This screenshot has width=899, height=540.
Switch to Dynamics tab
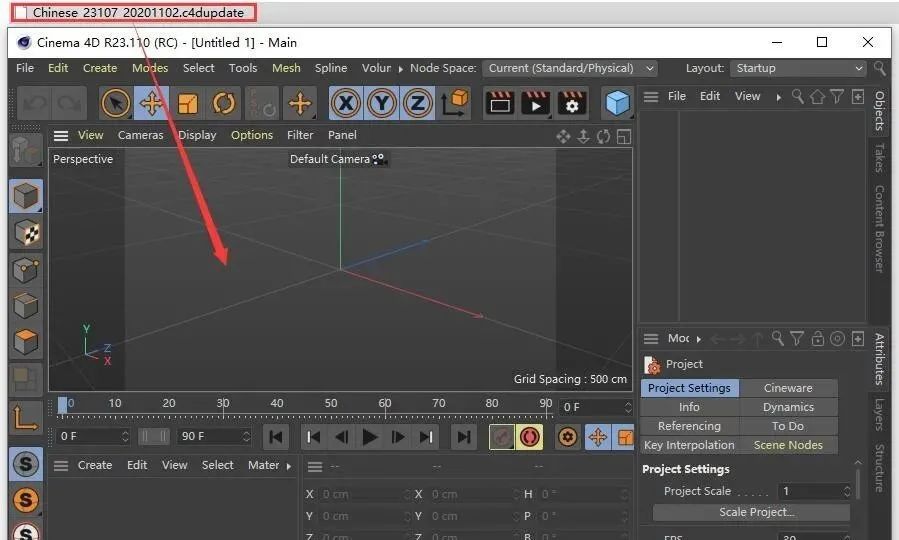(x=788, y=407)
